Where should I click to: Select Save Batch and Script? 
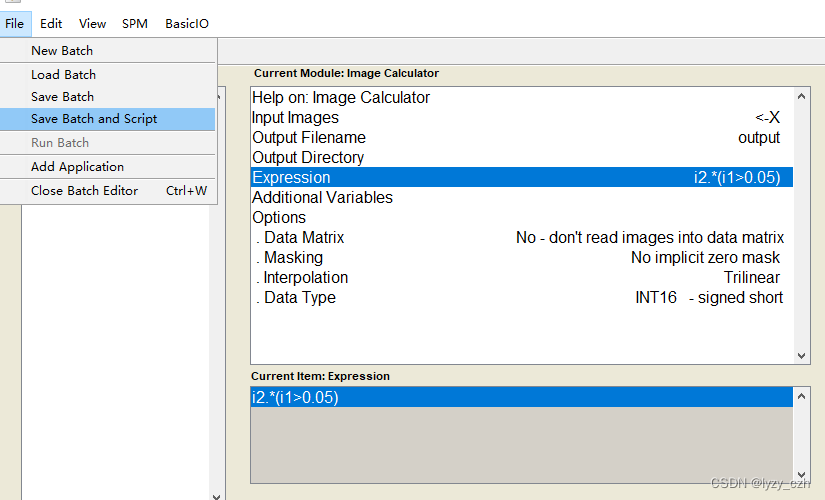click(x=94, y=118)
